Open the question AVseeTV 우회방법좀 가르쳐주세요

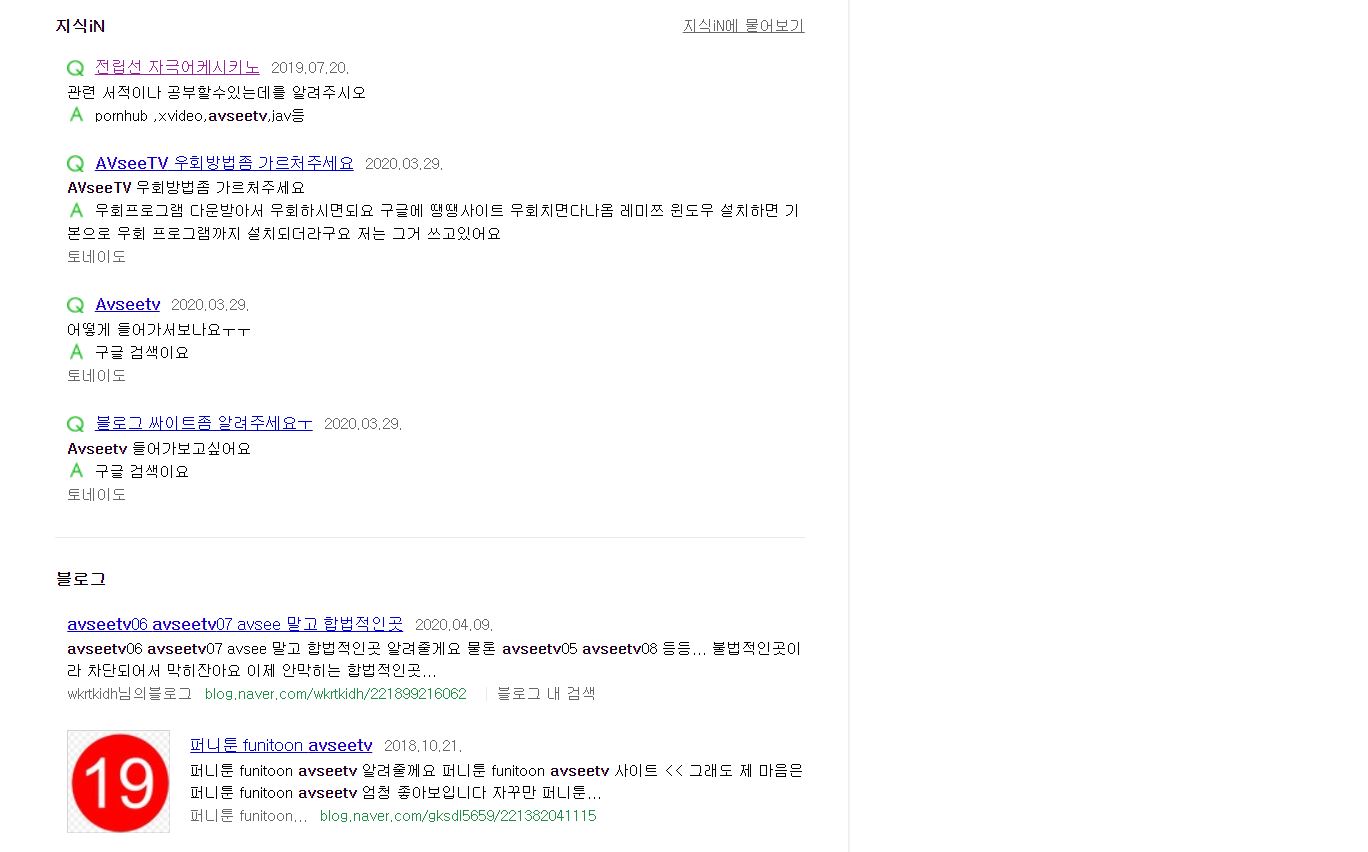[224, 163]
